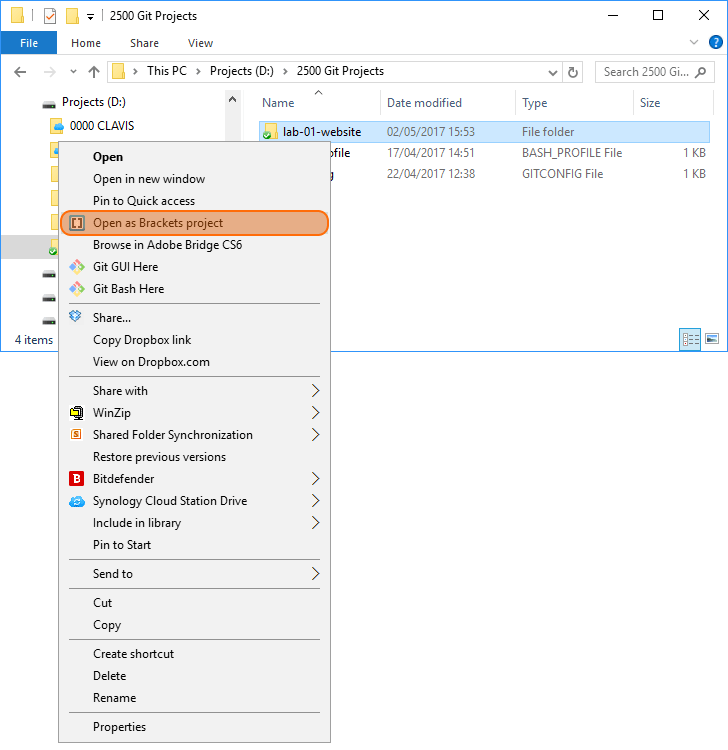Click the 0000 CLAVIS folder icon

click(x=56, y=126)
